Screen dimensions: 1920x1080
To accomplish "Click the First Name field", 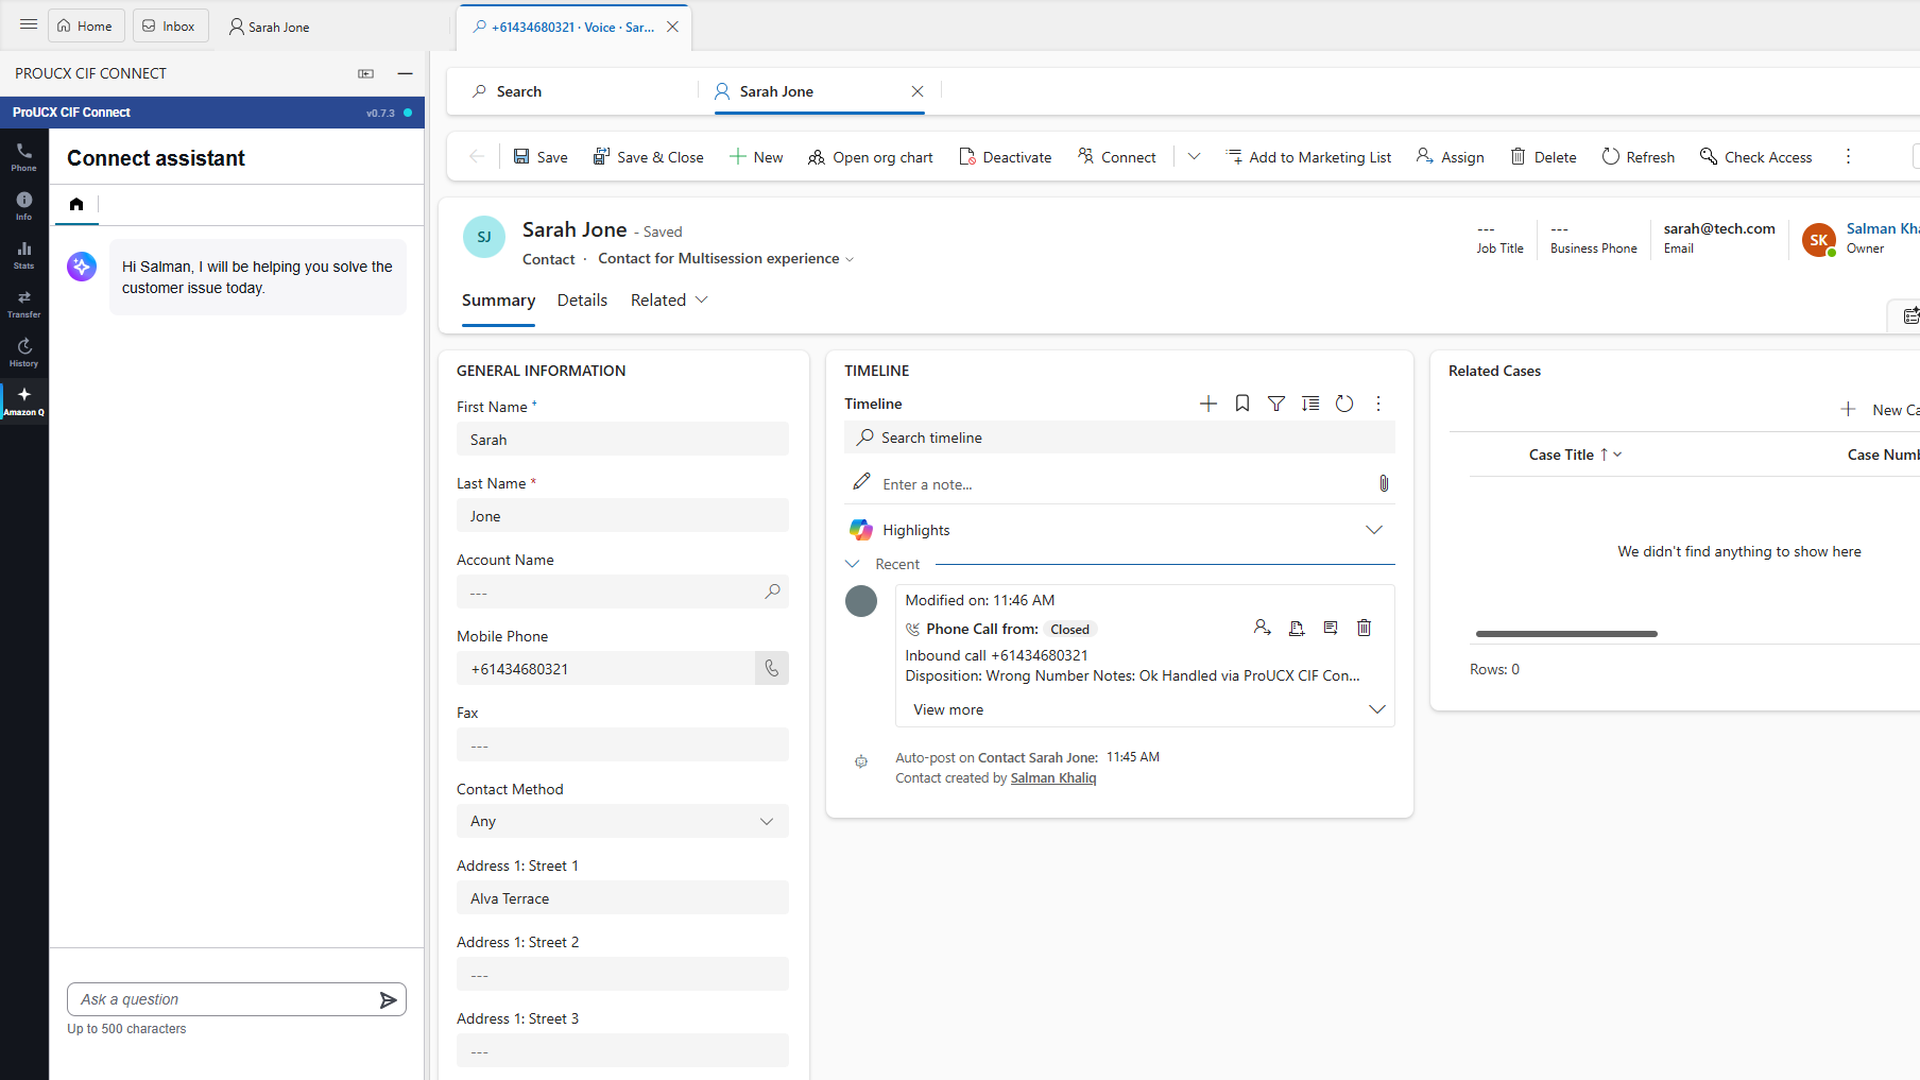I will click(622, 439).
